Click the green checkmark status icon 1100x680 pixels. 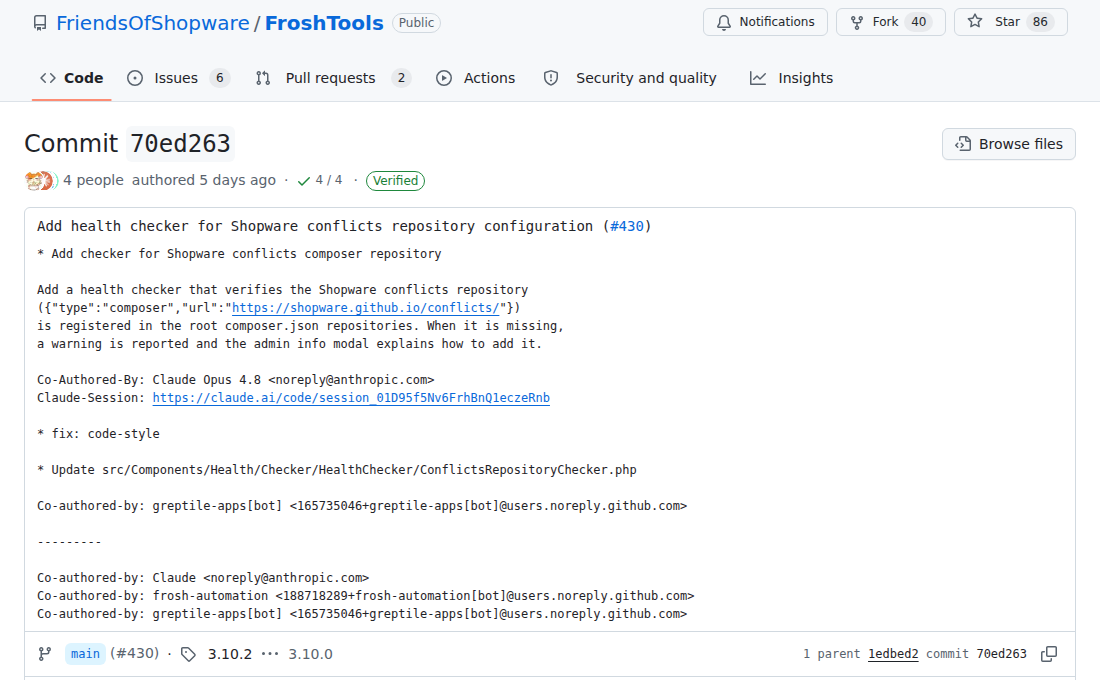(x=304, y=181)
